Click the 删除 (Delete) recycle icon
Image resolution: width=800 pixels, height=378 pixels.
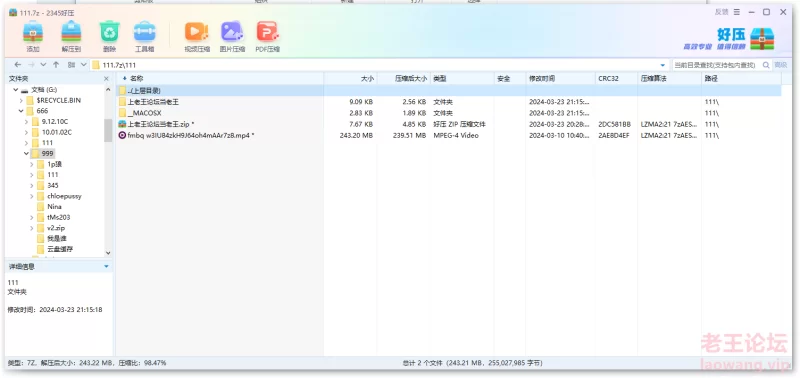(109, 32)
